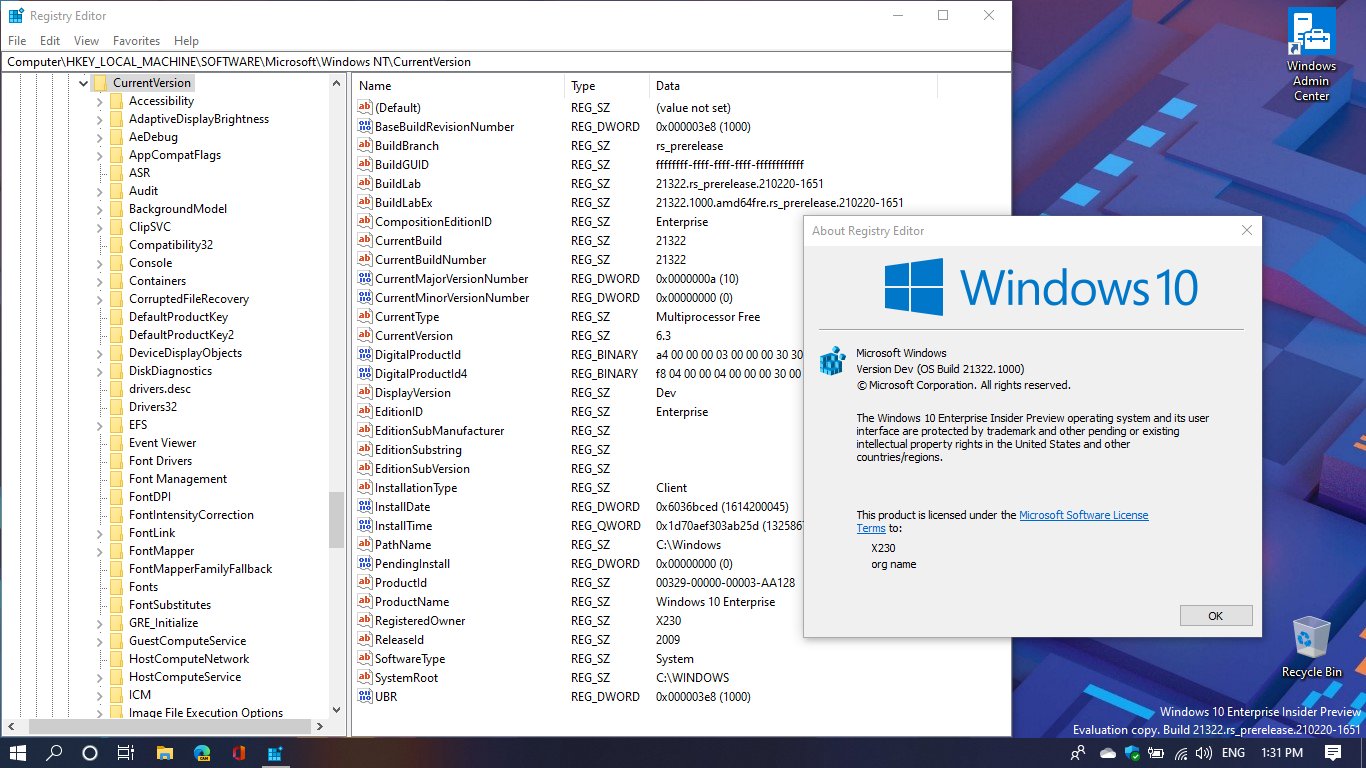This screenshot has width=1366, height=768.
Task: Expand the Audit key
Action: (x=100, y=191)
